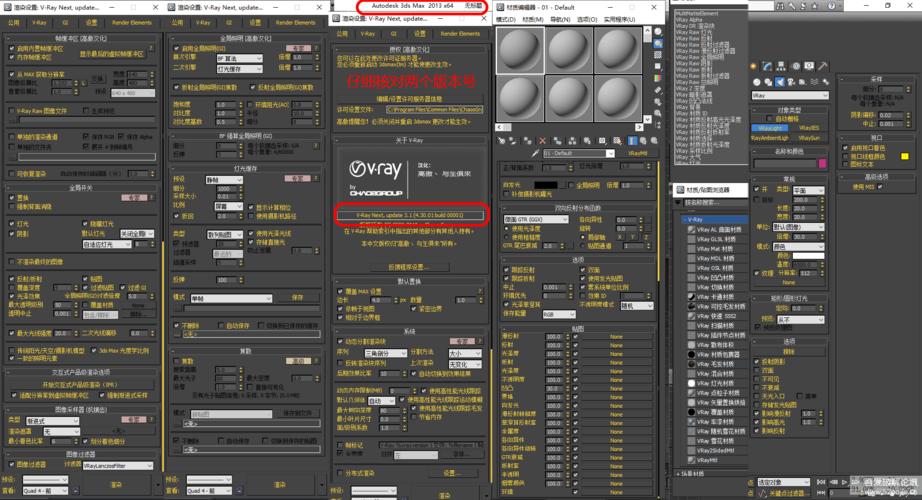Click 显示最后的虚拟帧缓冲区 button
The height and width of the screenshot is (500, 922).
(112, 54)
